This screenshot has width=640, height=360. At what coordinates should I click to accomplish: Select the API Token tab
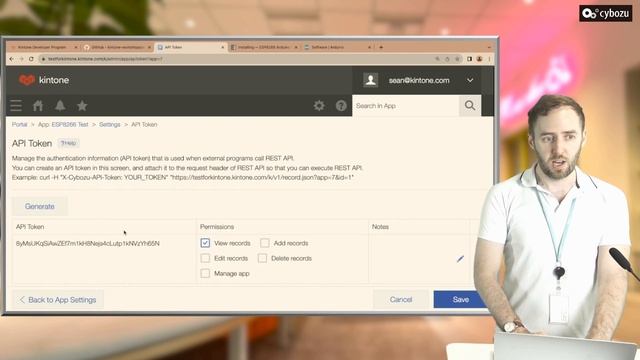[190, 47]
